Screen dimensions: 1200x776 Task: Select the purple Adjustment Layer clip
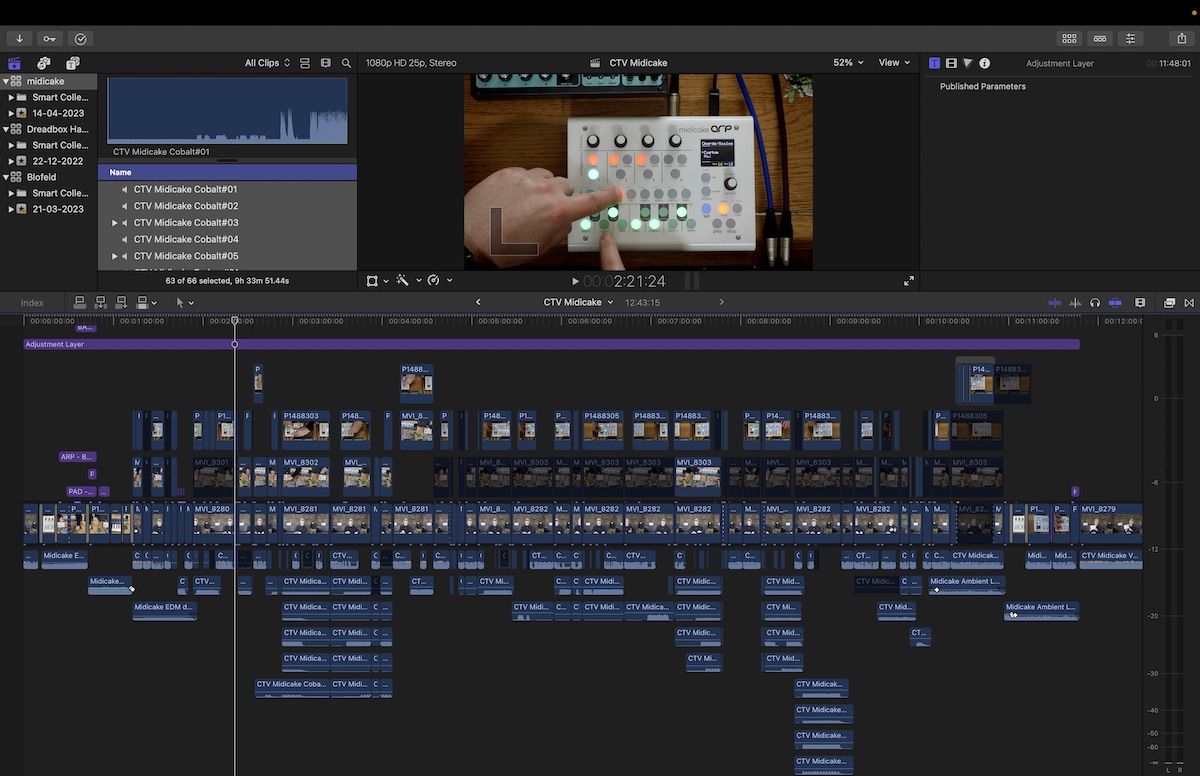click(551, 344)
